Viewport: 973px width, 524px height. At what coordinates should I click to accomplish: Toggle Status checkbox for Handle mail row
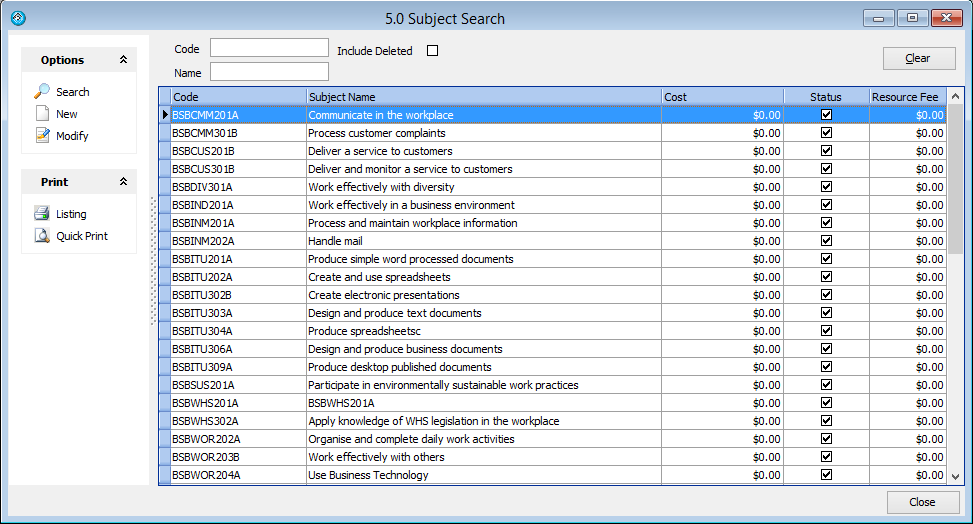coord(826,241)
